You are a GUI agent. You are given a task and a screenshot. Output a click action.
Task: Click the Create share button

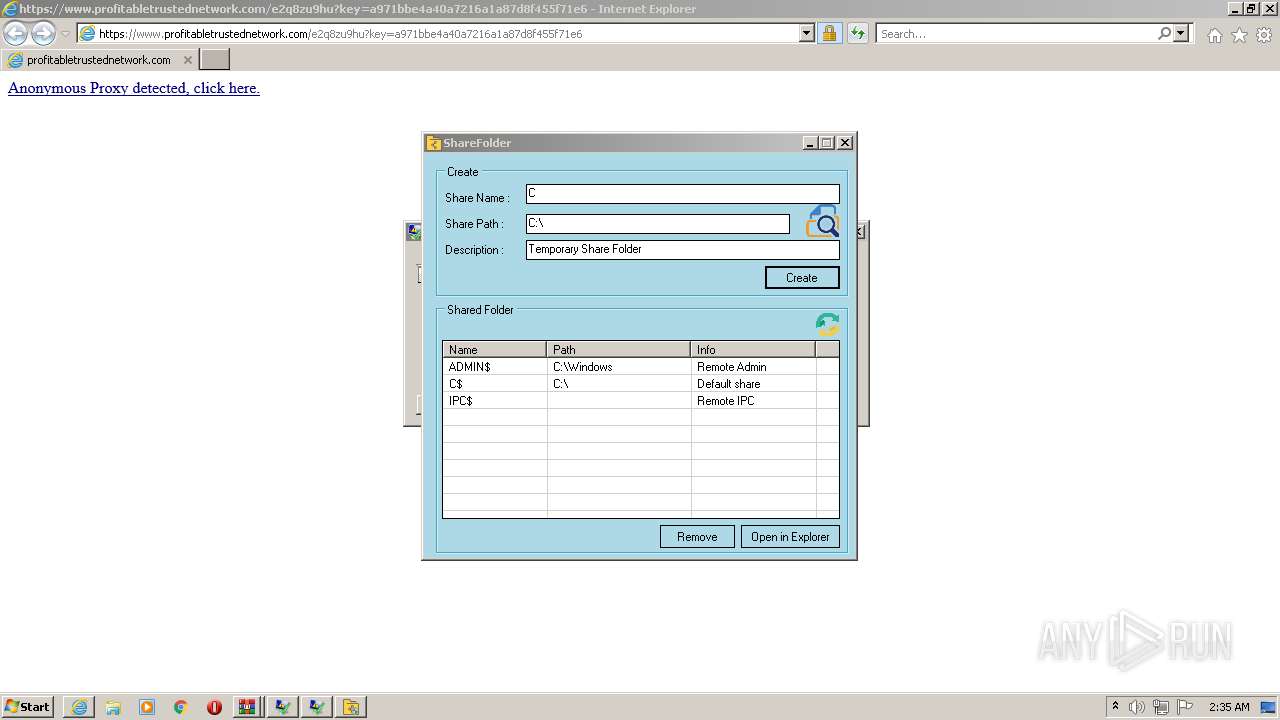(802, 278)
